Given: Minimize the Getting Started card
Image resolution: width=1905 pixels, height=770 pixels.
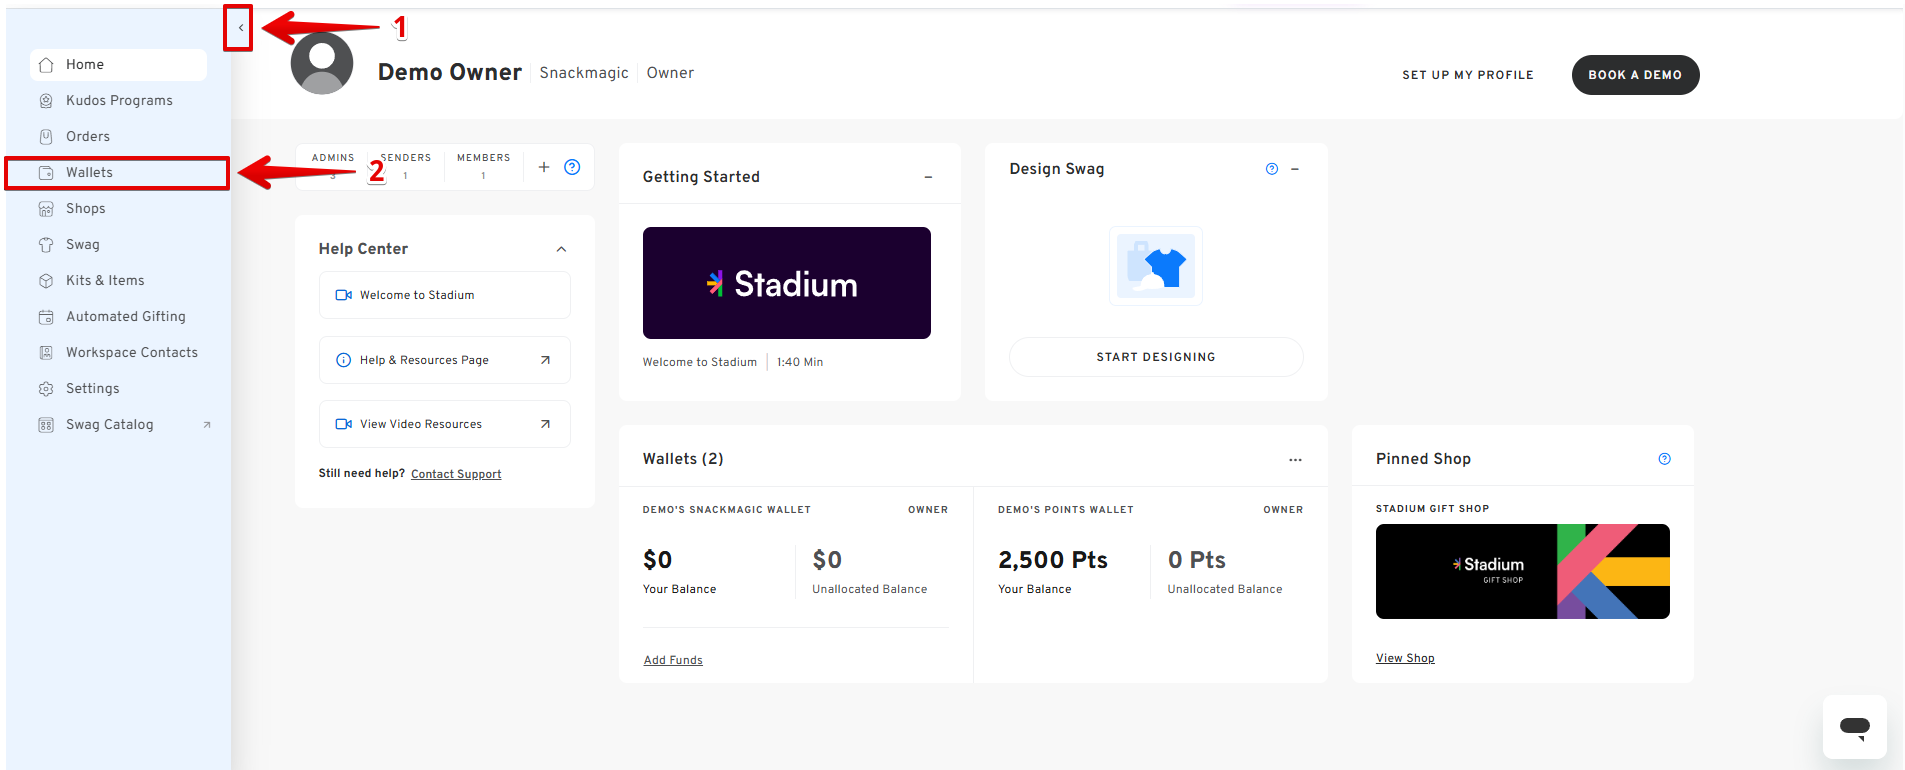Looking at the screenshot, I should (x=928, y=177).
